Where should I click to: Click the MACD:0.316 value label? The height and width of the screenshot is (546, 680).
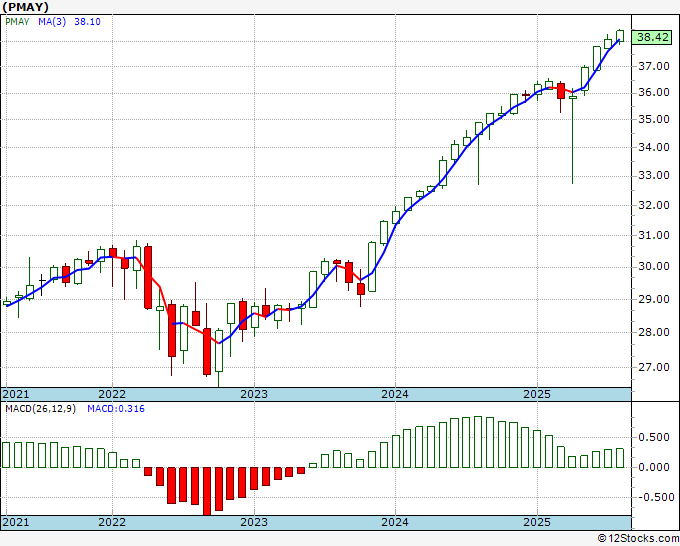coord(116,409)
